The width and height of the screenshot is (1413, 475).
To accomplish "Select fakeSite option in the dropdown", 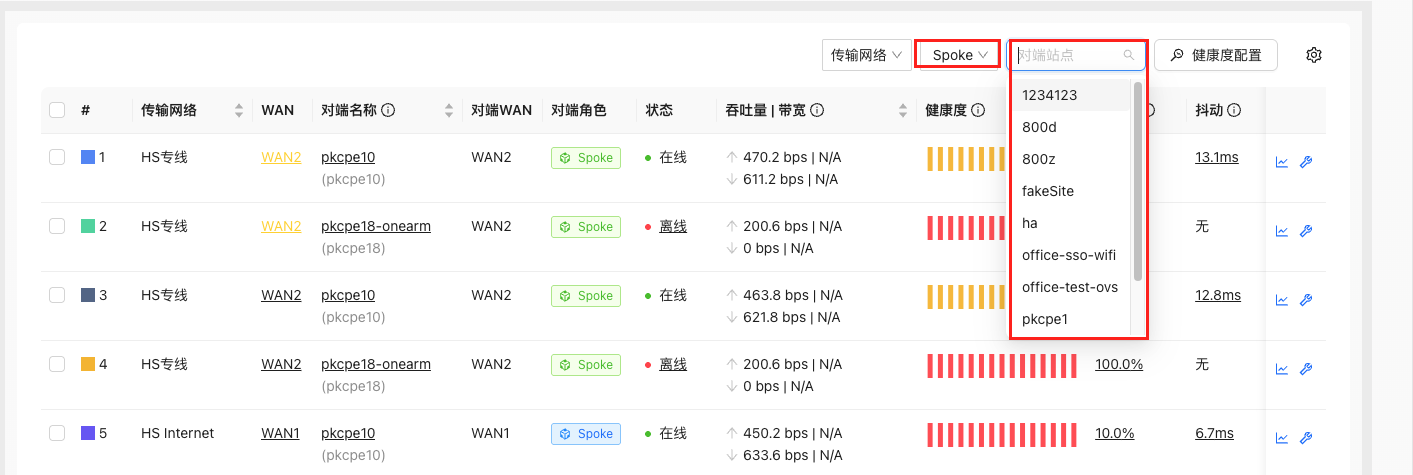I will (x=1048, y=191).
